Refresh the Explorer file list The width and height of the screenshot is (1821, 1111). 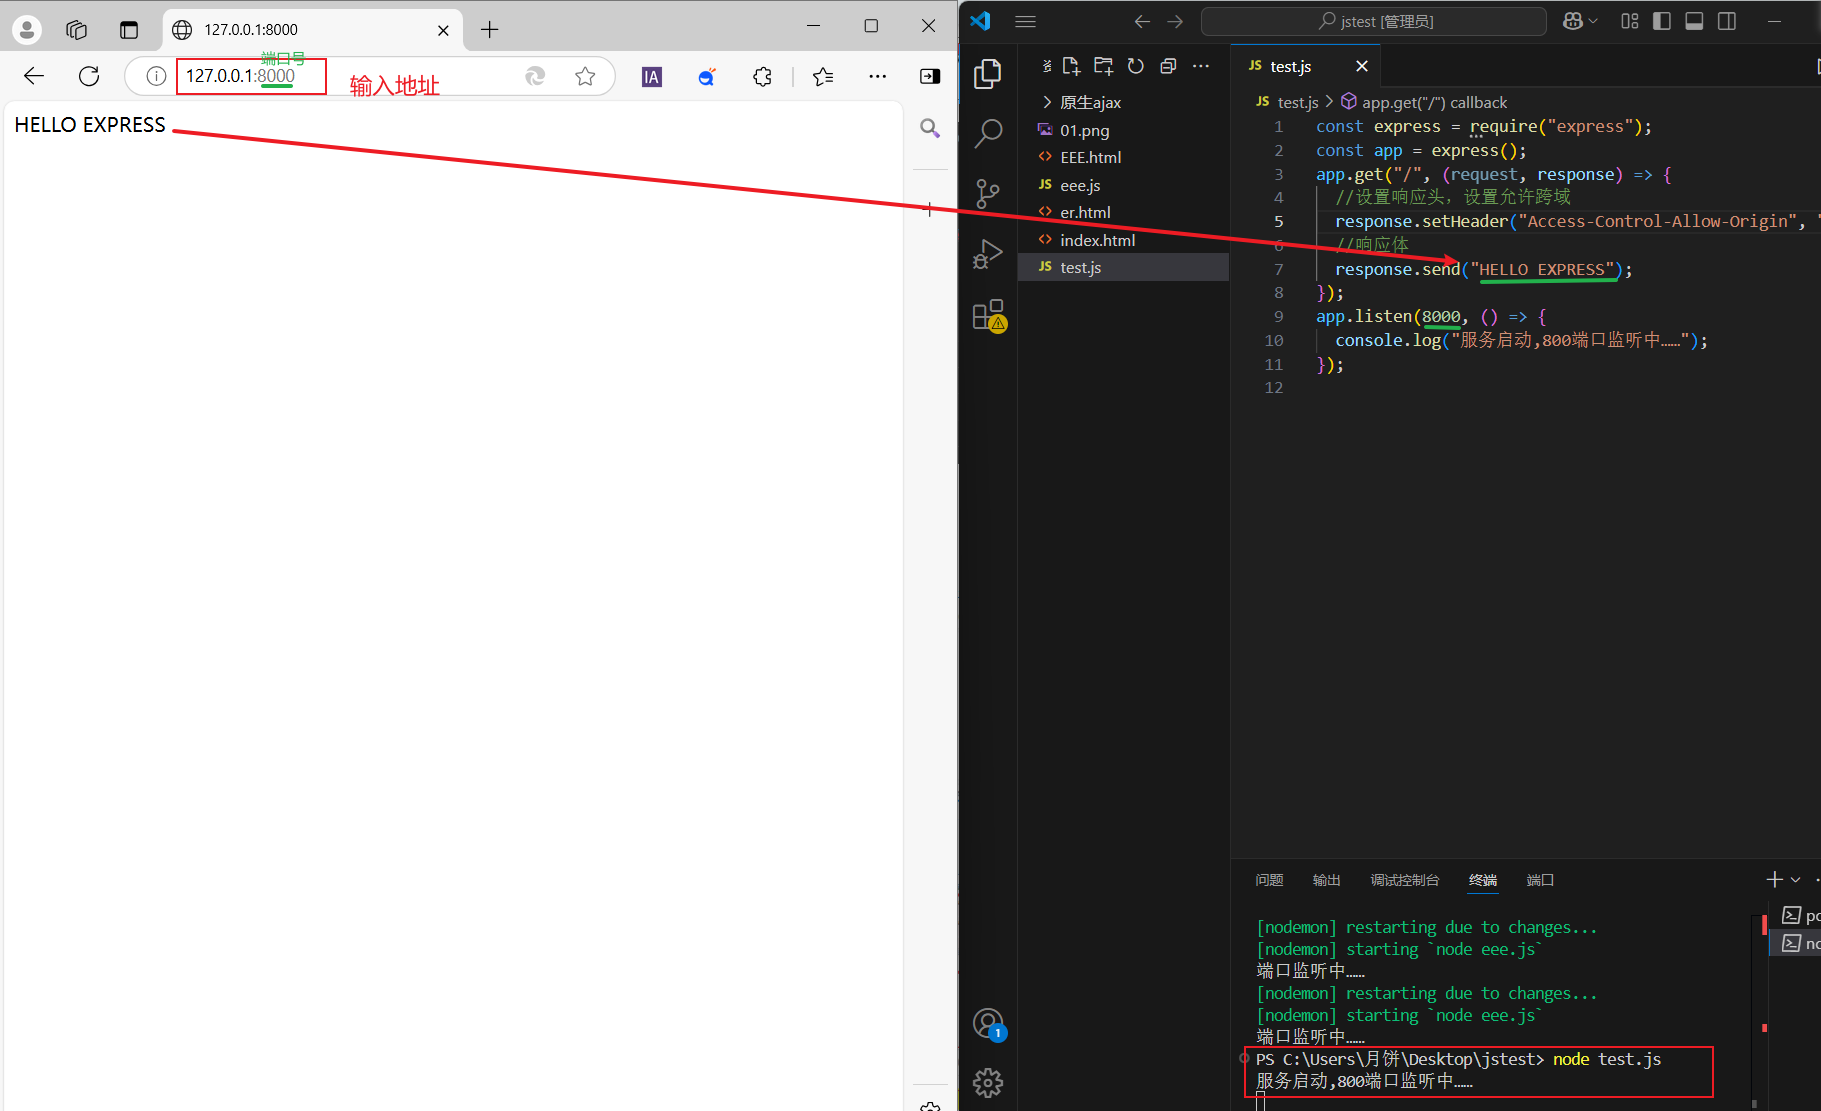click(1136, 66)
